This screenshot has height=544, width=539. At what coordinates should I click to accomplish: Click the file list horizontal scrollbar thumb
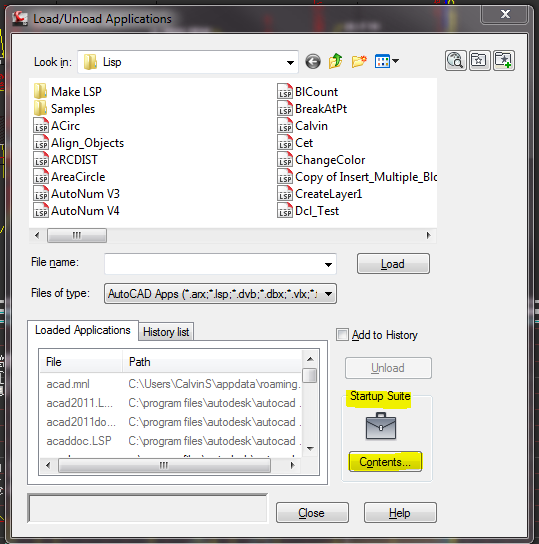click(x=77, y=236)
